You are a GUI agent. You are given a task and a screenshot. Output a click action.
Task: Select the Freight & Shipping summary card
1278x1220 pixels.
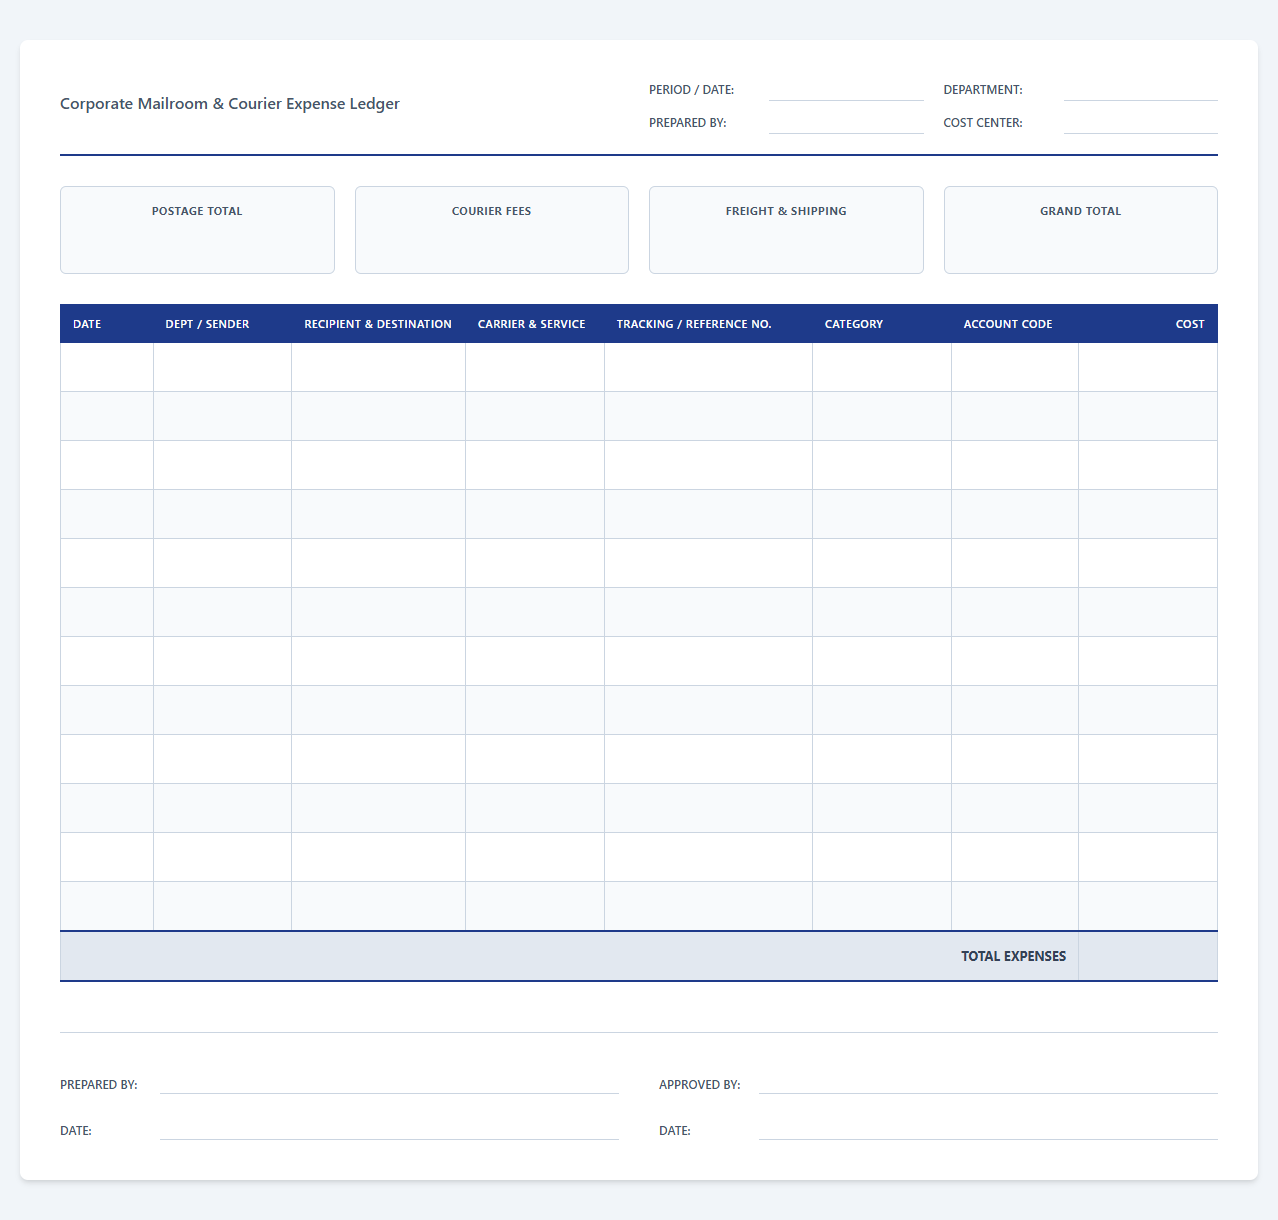pyautogui.click(x=786, y=230)
